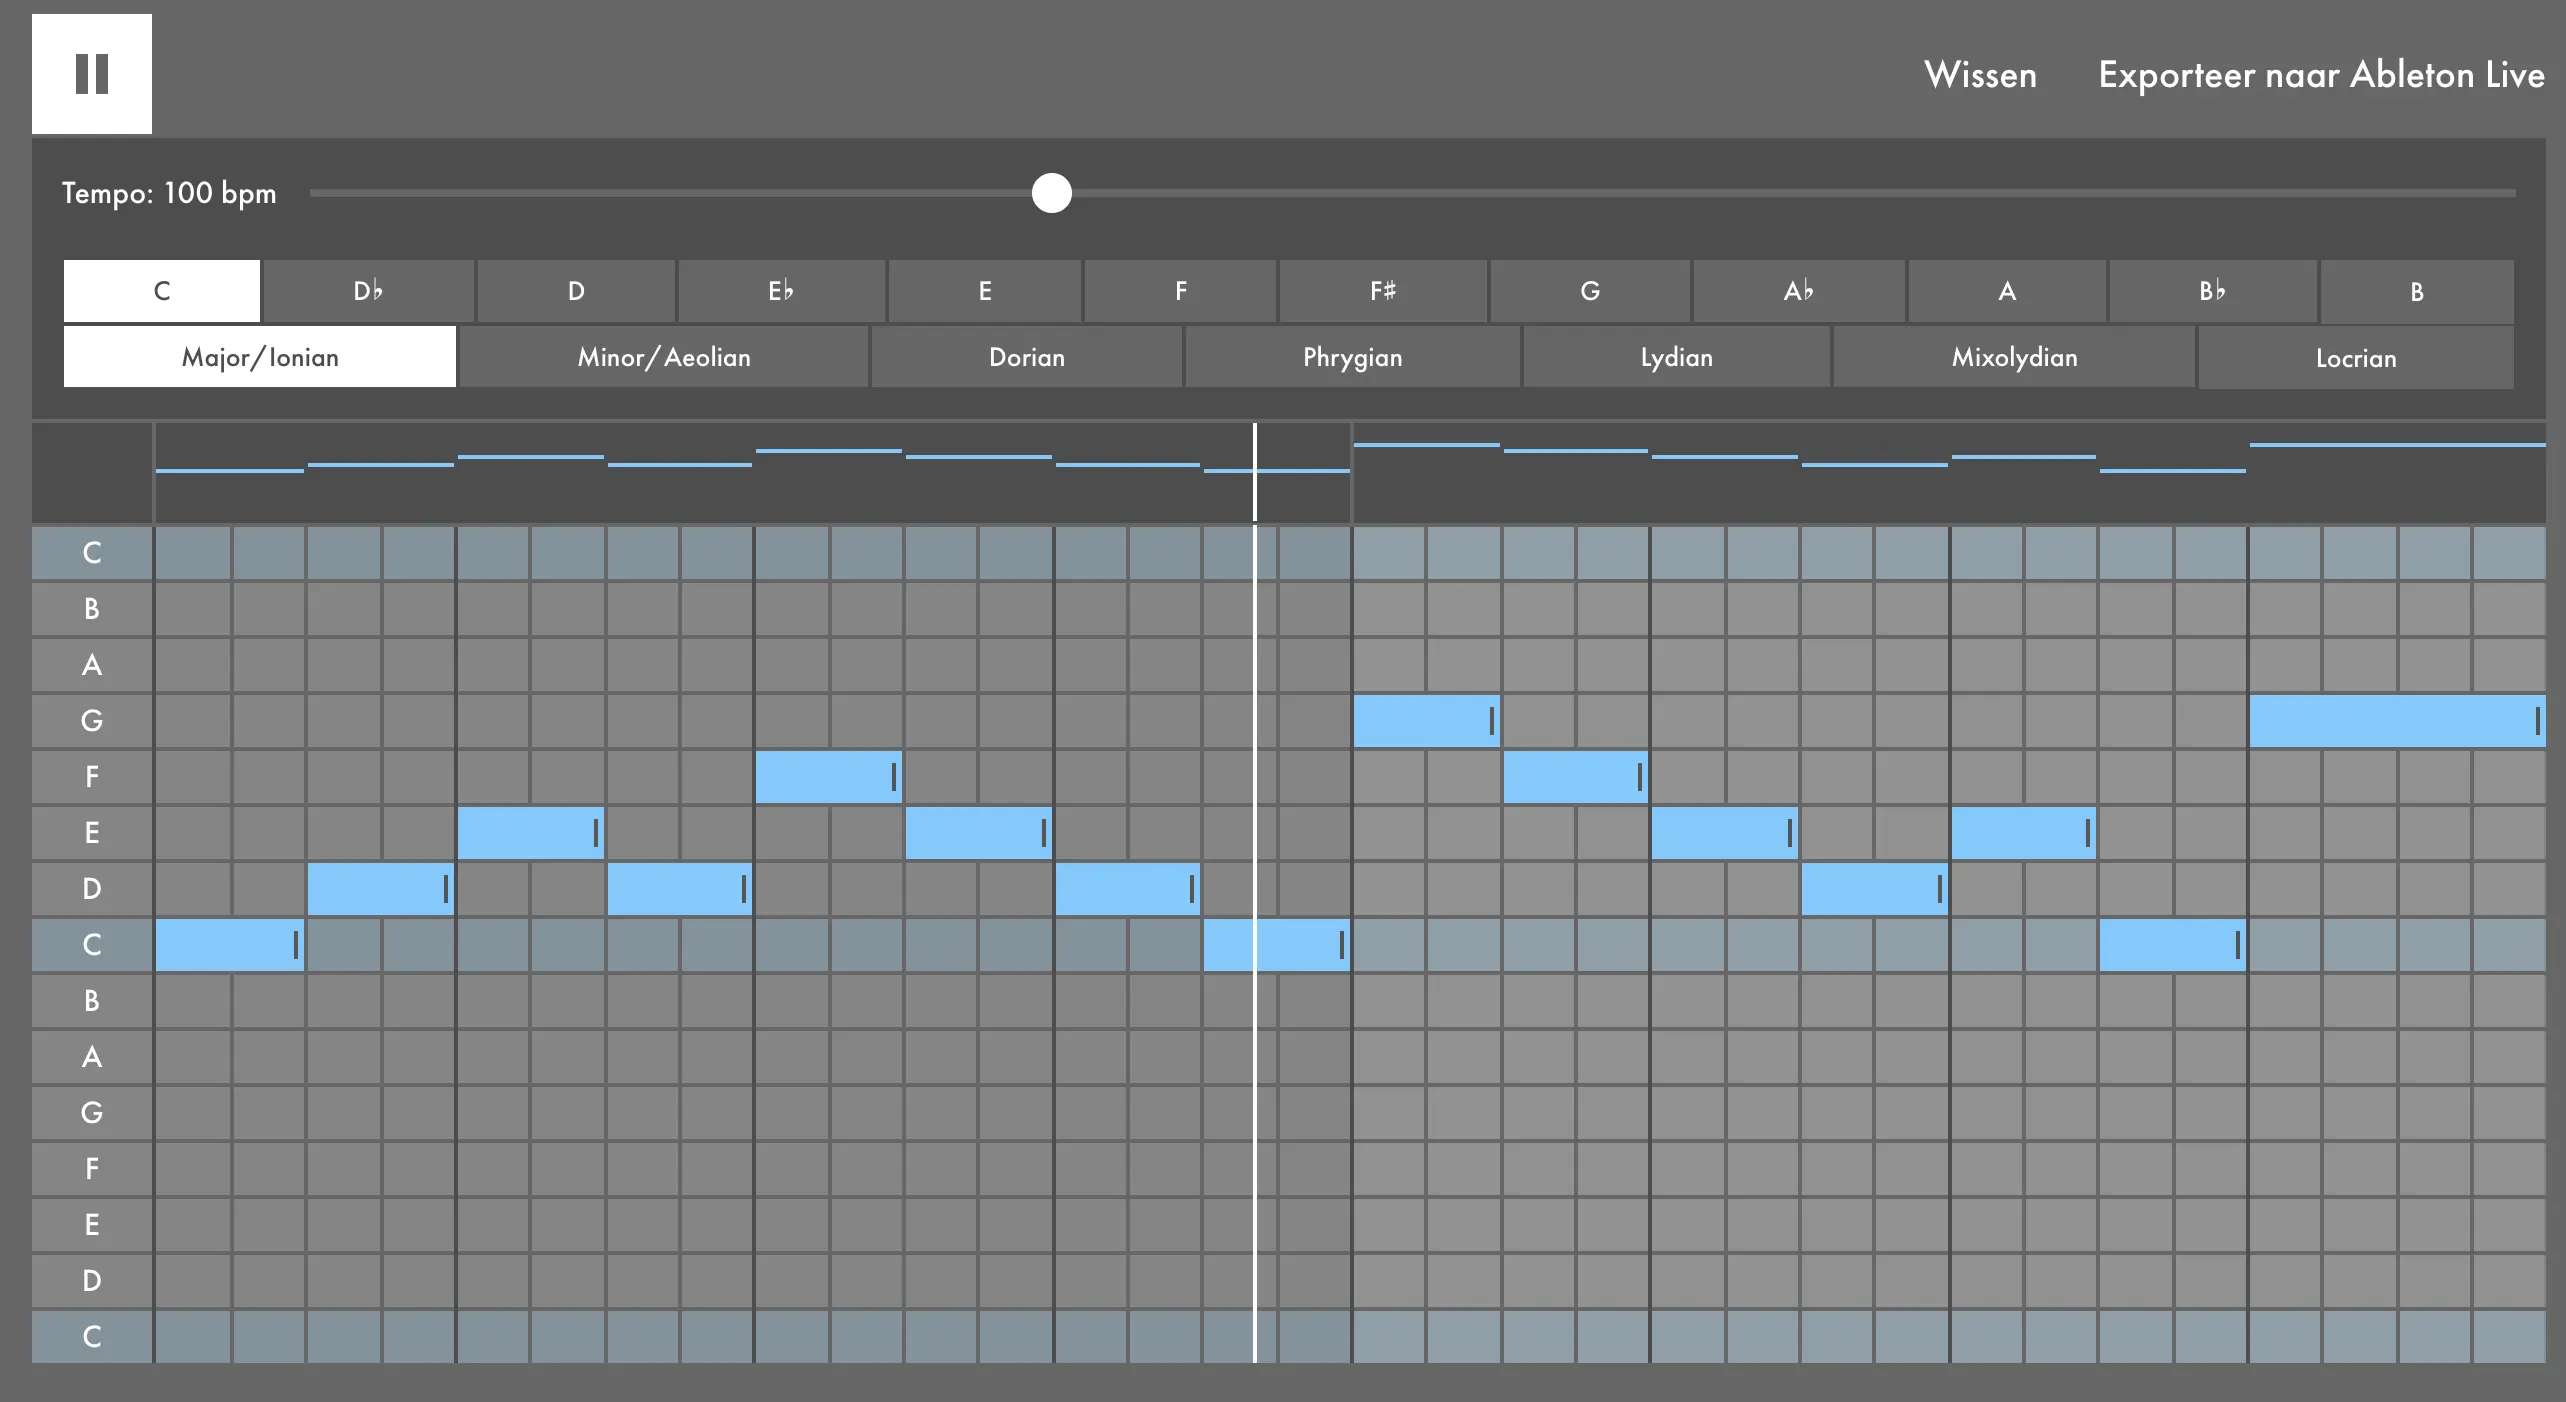Select the D♭ key button
The height and width of the screenshot is (1402, 2566).
(368, 291)
